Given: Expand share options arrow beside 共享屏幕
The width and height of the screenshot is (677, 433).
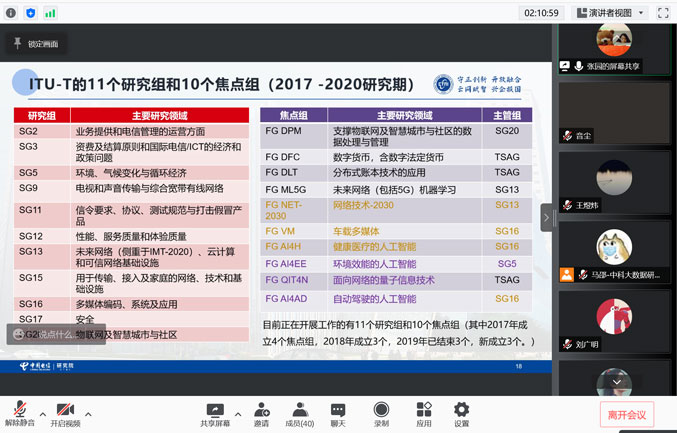Looking at the screenshot, I should point(238,414).
